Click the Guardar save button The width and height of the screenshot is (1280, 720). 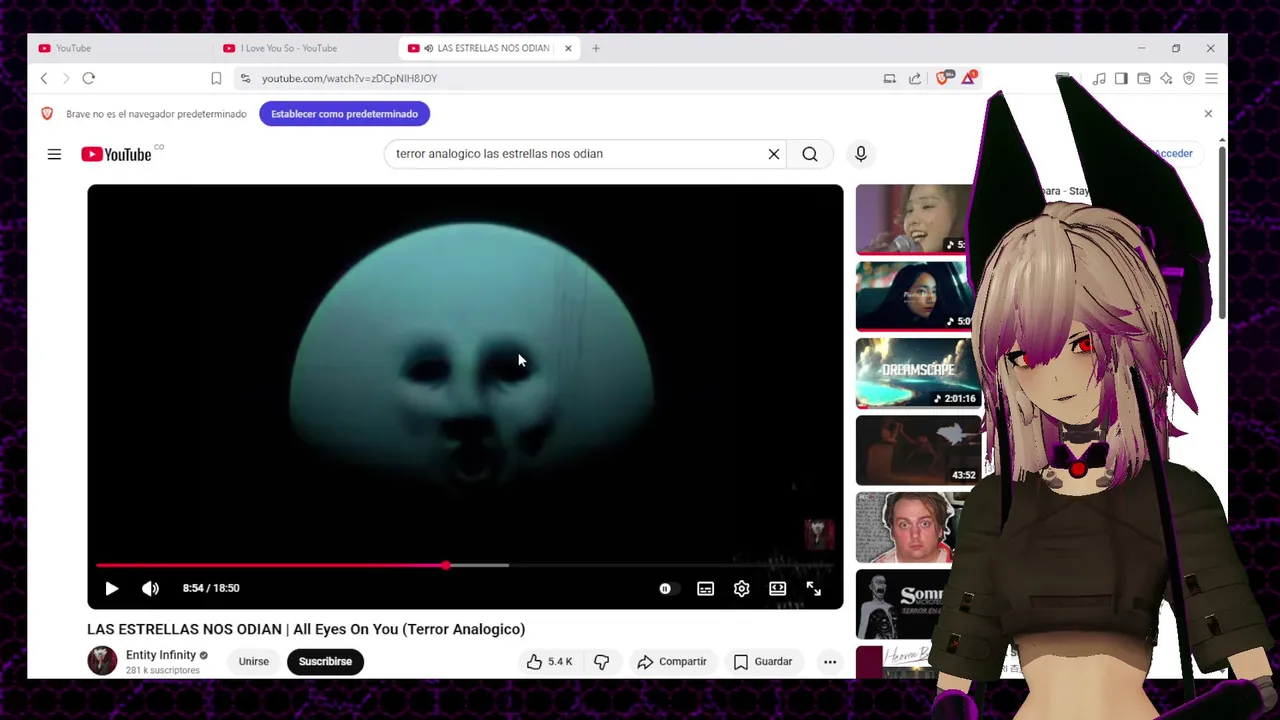763,661
